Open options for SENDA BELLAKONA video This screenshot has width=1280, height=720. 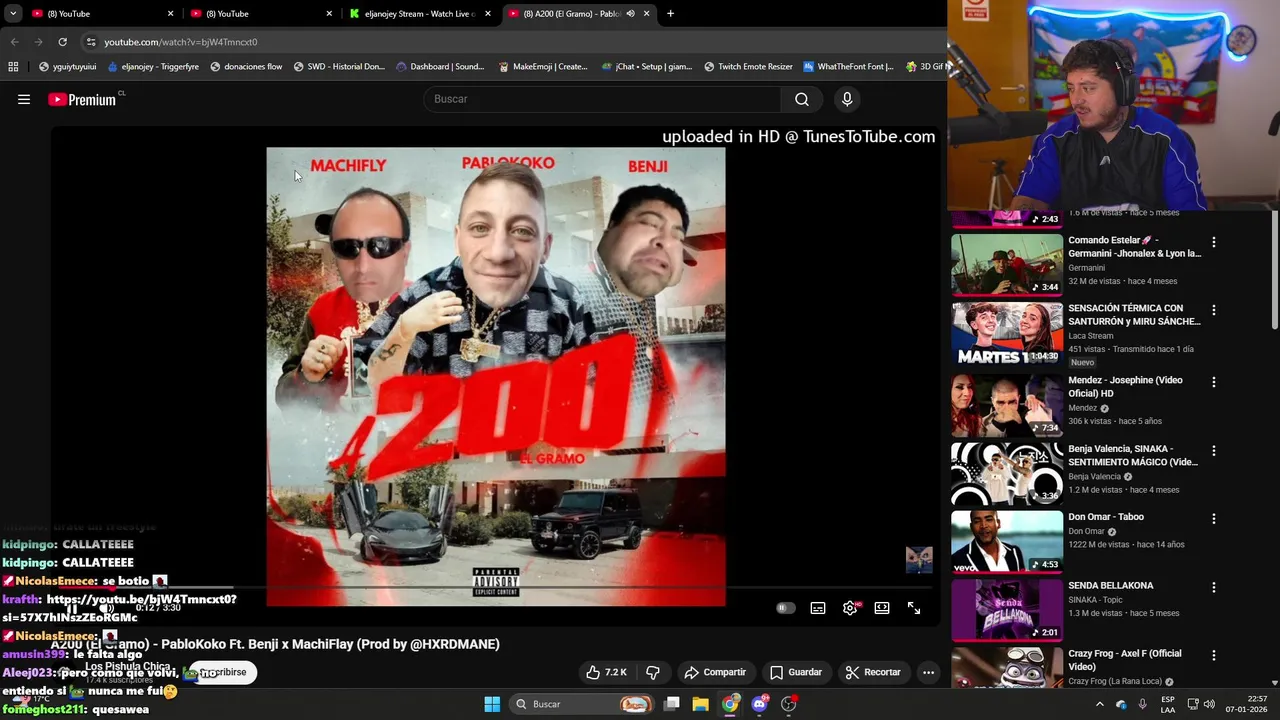pos(1214,587)
